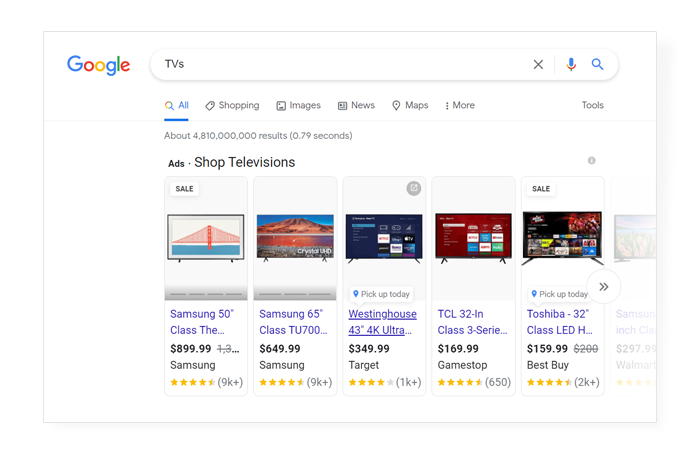Click the TCL 32-In TV product image
The width and height of the screenshot is (700, 454).
(x=473, y=238)
